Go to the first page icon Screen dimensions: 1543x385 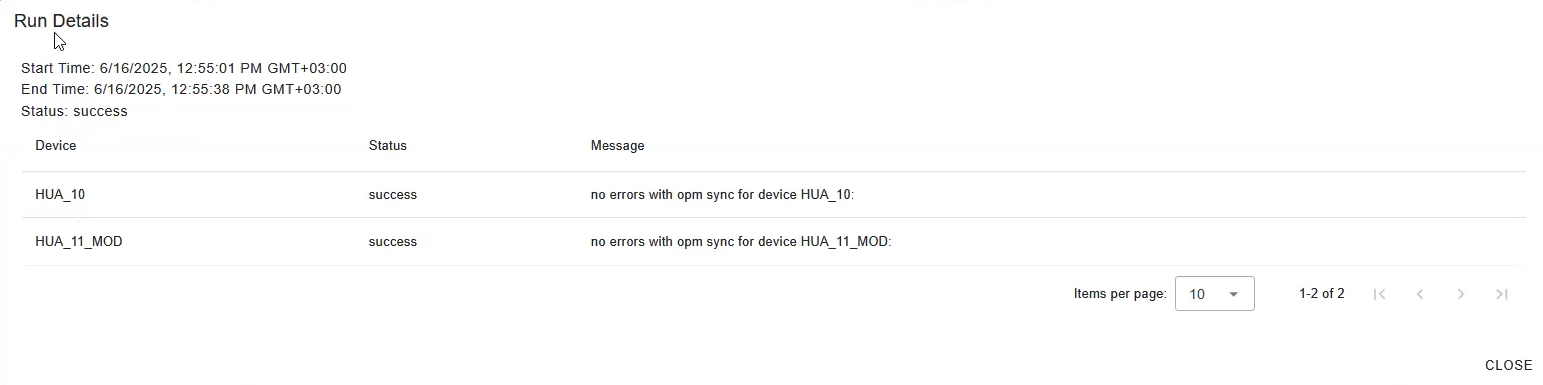point(1379,294)
